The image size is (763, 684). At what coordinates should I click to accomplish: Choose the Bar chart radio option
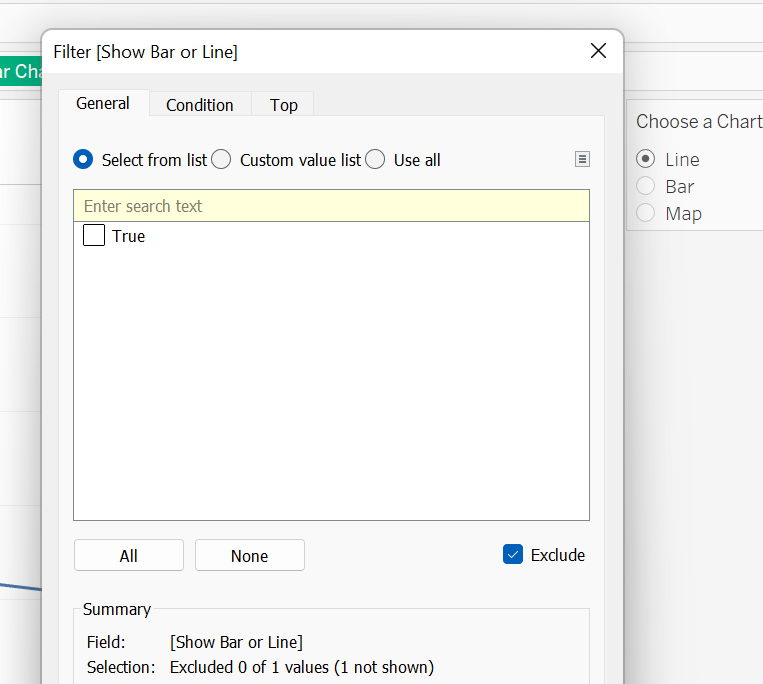[646, 186]
